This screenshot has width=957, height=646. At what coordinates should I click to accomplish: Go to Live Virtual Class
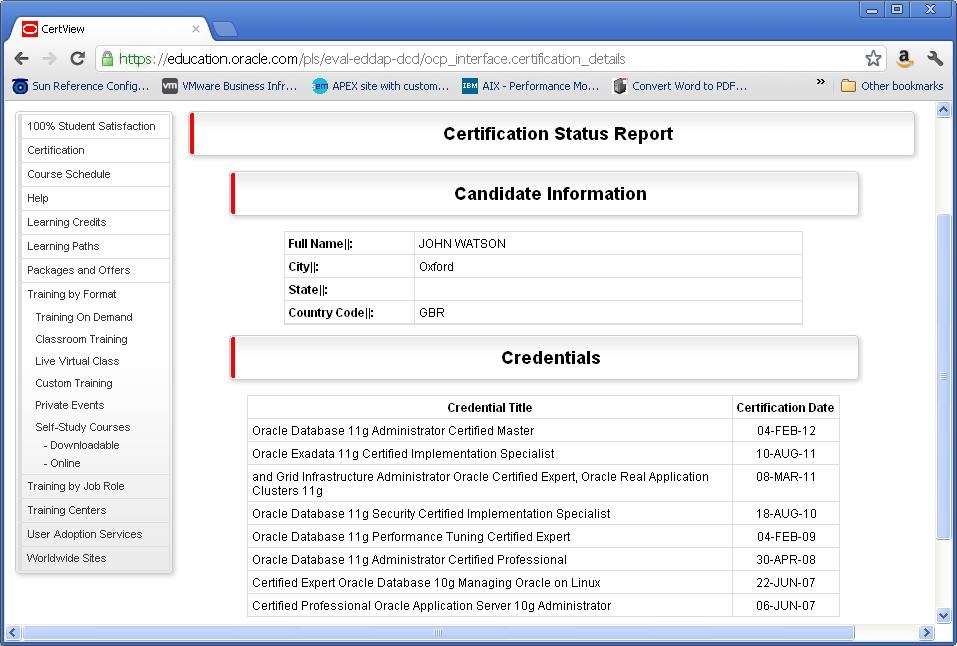(x=77, y=361)
